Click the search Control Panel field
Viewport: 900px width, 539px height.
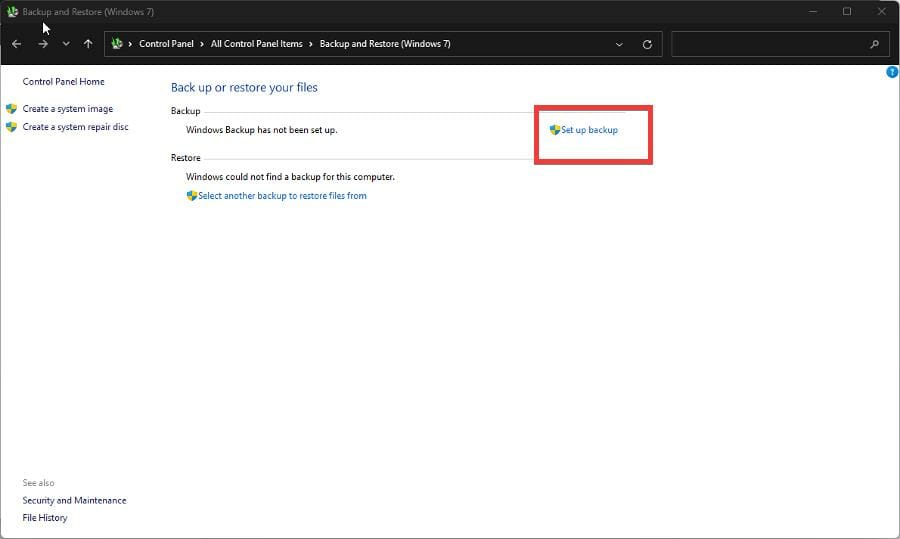(x=781, y=44)
